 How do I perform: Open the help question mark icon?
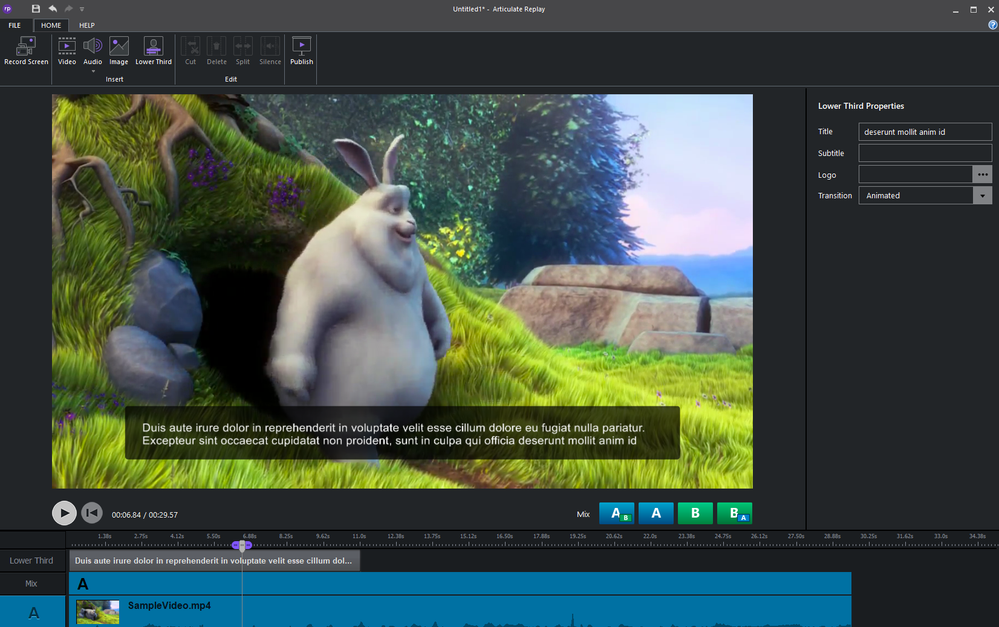pyautogui.click(x=992, y=25)
